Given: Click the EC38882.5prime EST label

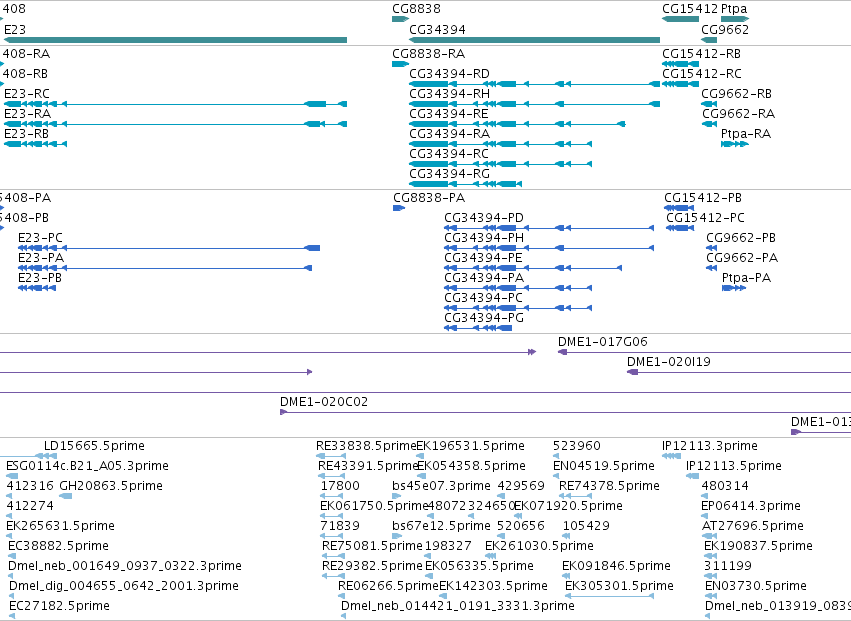Looking at the screenshot, I should point(59,546).
